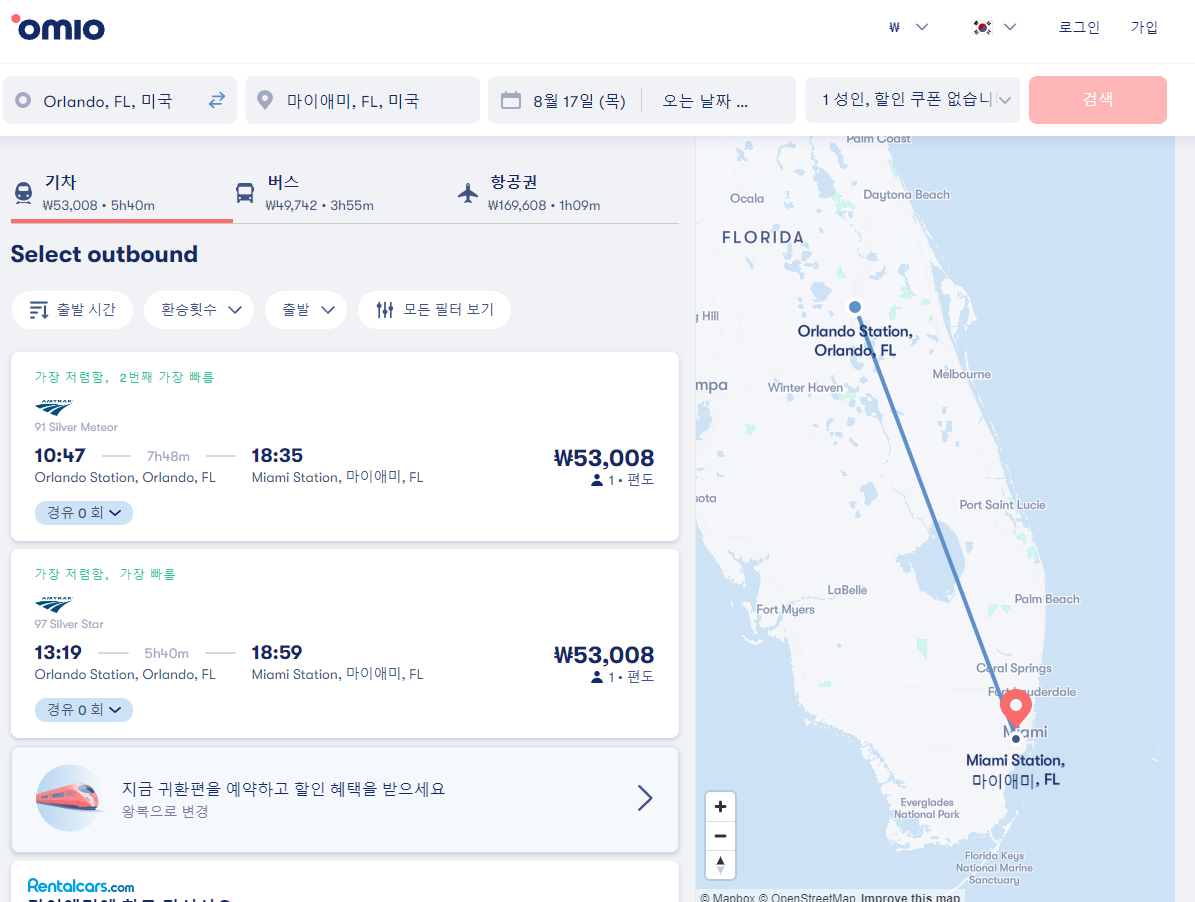This screenshot has width=1195, height=902.
Task: Set the 오는 날짜 return date field
Action: pos(705,101)
